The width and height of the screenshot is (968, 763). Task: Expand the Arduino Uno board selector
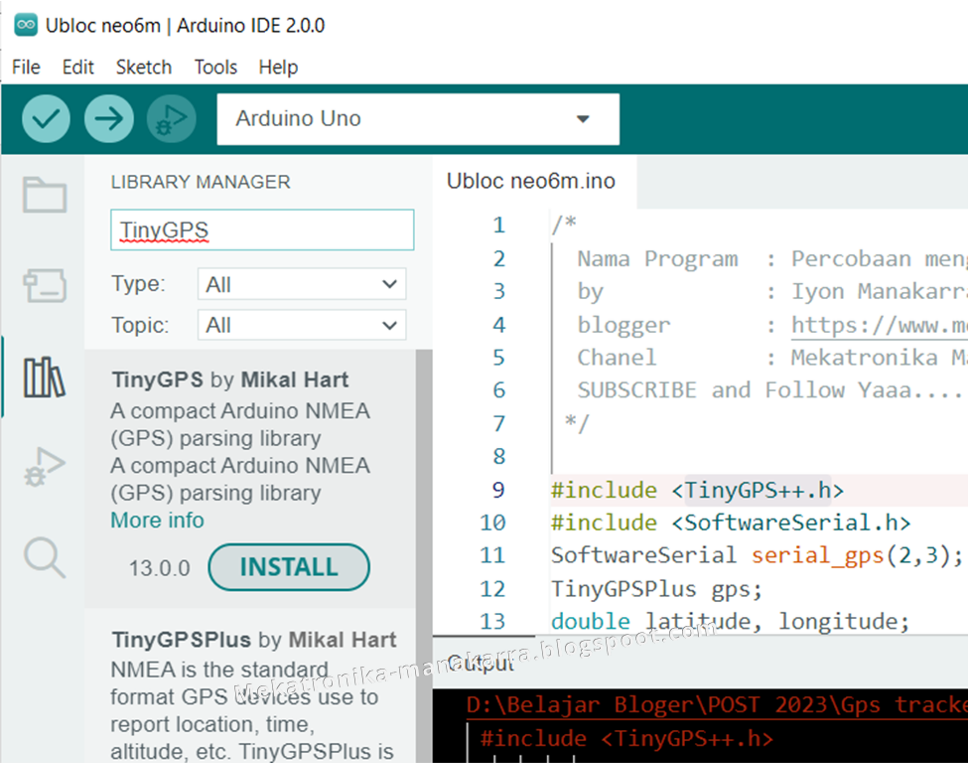[418, 119]
